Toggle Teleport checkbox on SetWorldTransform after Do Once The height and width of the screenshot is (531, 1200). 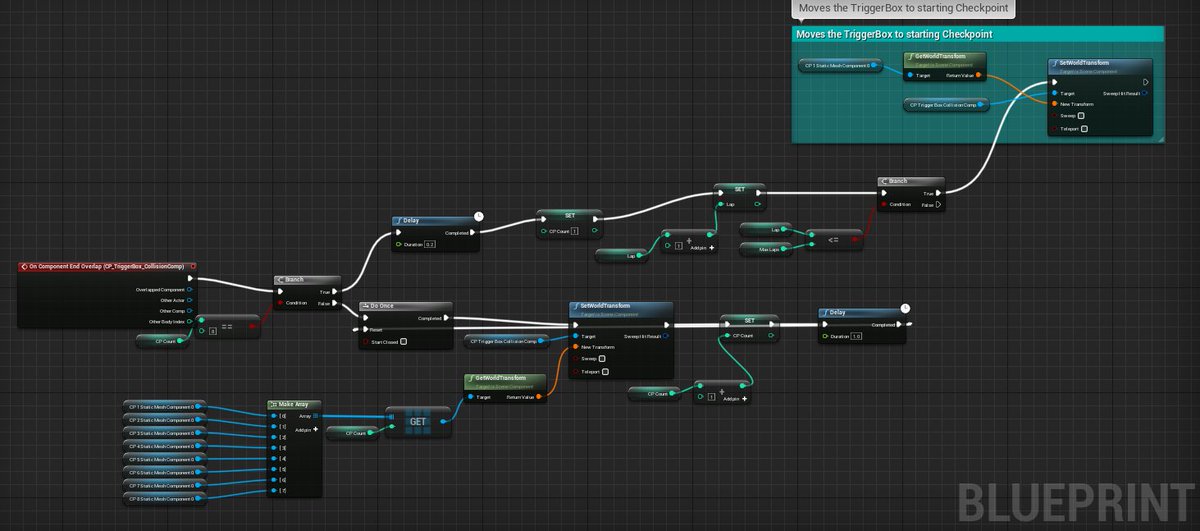[x=606, y=371]
